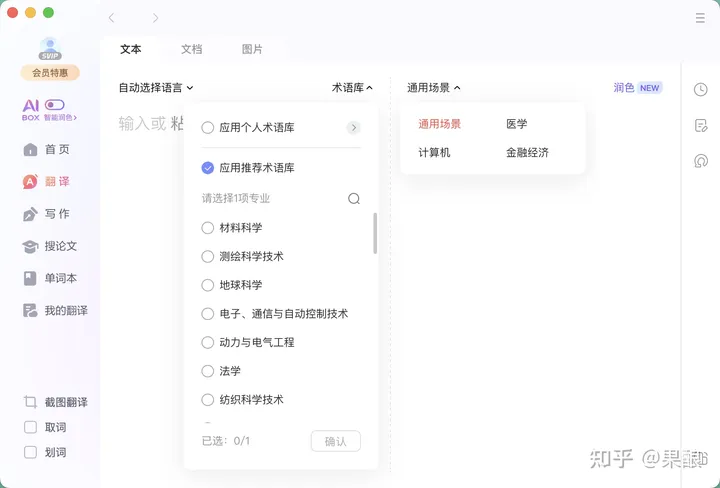
Task: Select 电子、通信与自动控制技术 specialty
Action: tap(208, 314)
